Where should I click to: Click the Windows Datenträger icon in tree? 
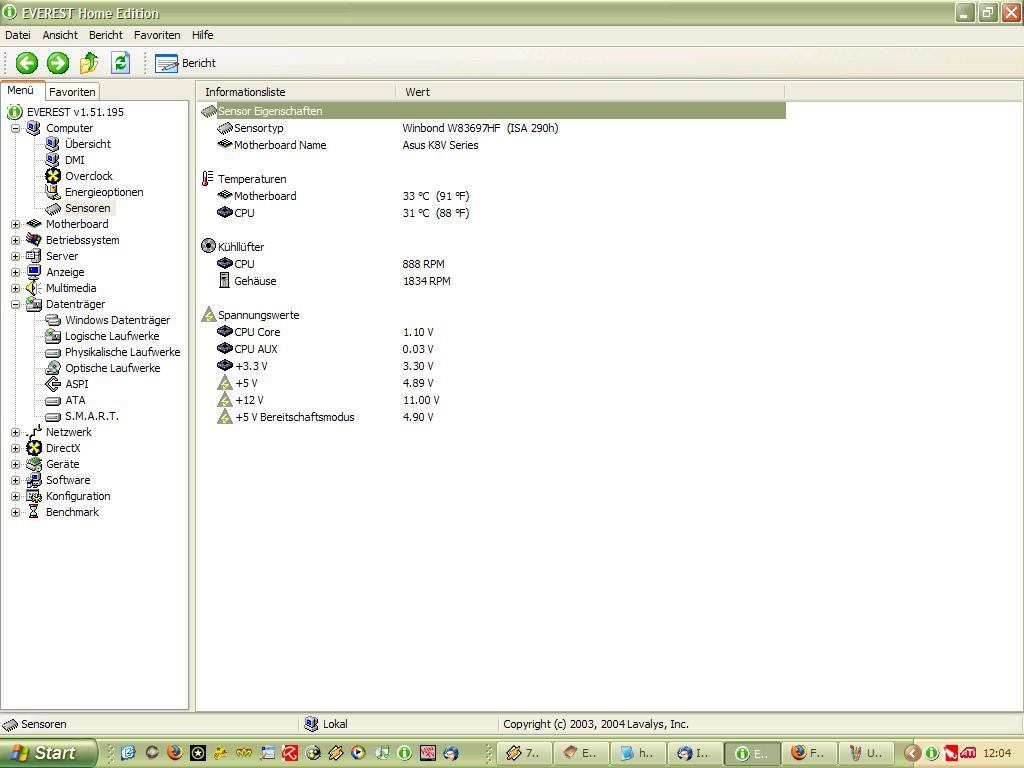(x=53, y=320)
